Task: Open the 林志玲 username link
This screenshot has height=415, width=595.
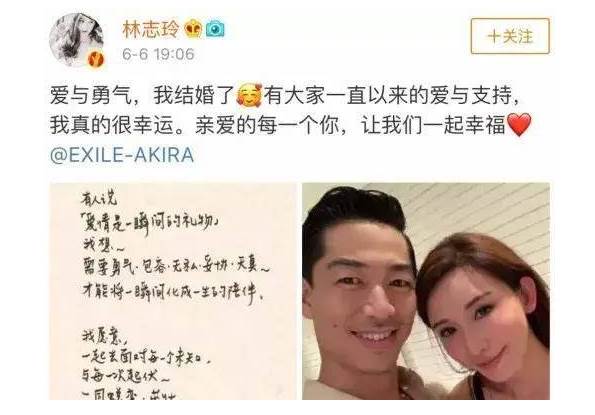Action: [x=151, y=29]
